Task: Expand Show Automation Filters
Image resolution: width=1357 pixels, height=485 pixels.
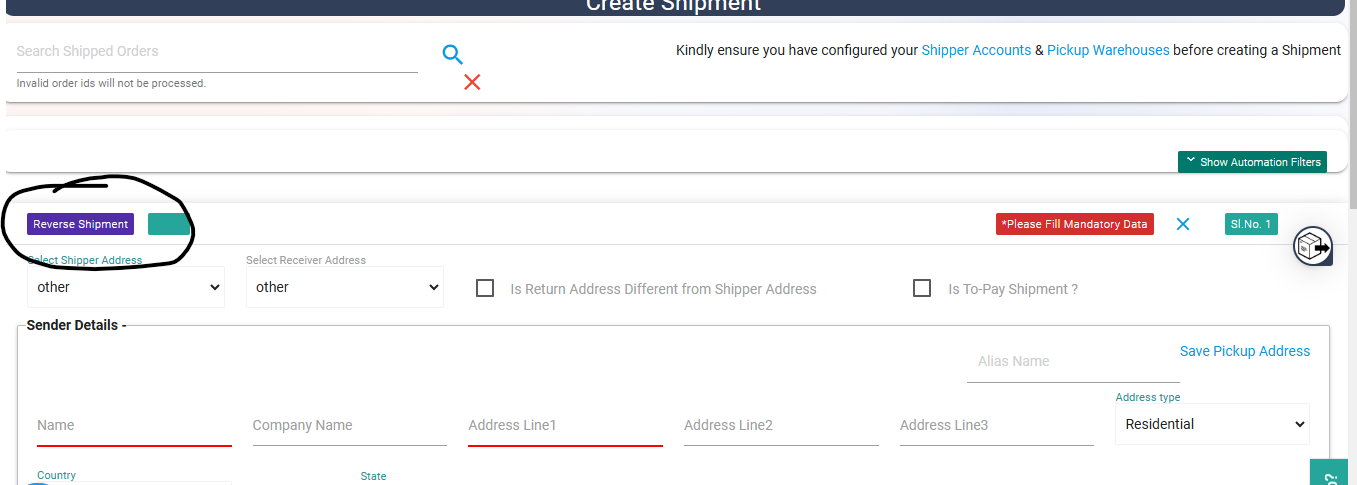Action: click(x=1252, y=162)
